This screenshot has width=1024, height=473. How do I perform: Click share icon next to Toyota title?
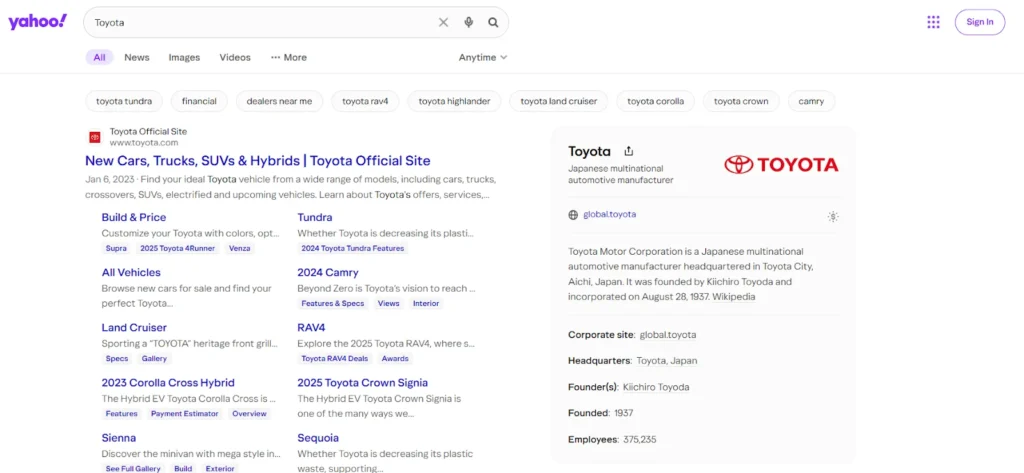pyautogui.click(x=629, y=151)
